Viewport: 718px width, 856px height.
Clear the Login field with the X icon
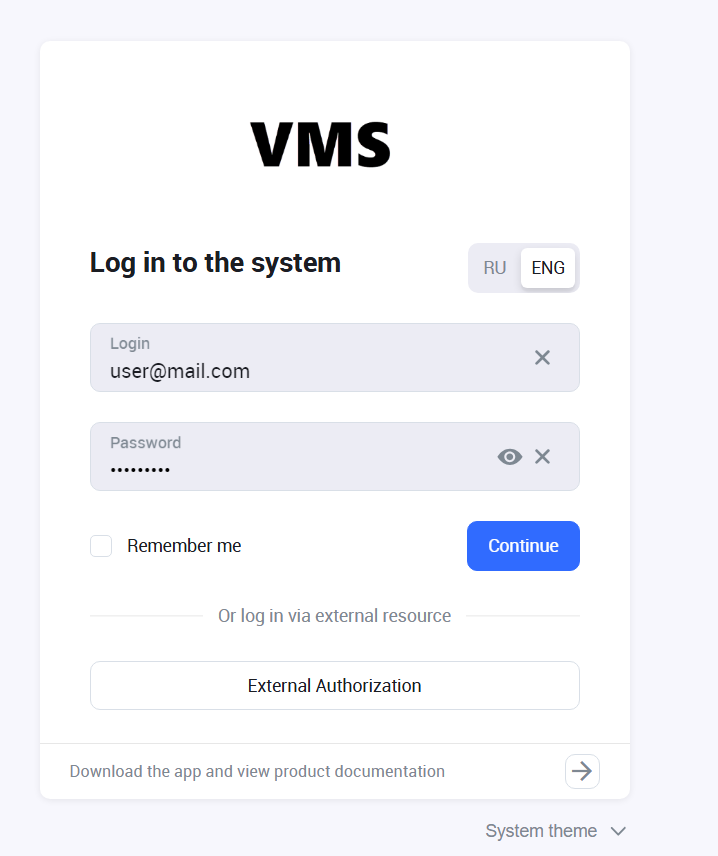(x=542, y=357)
